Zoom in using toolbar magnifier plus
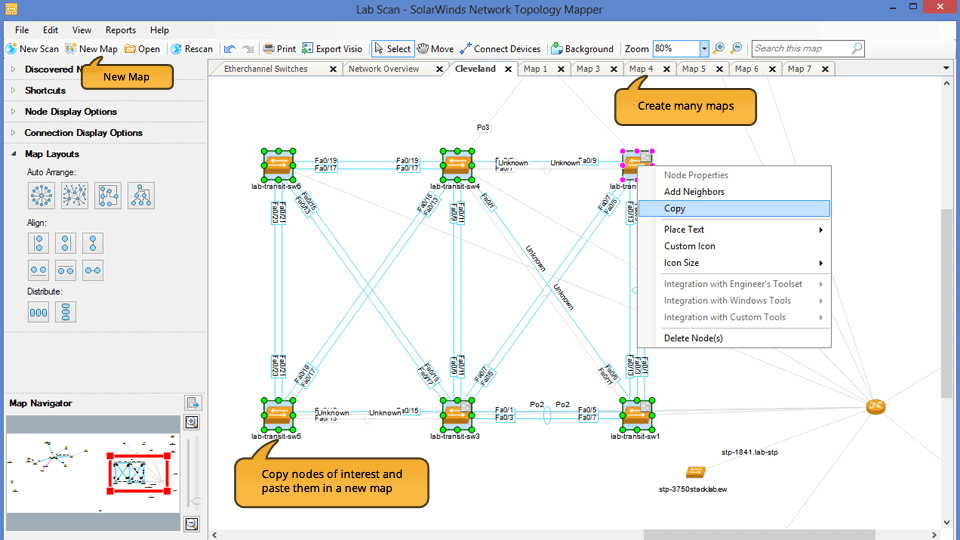Viewport: 960px width, 540px height. [719, 48]
